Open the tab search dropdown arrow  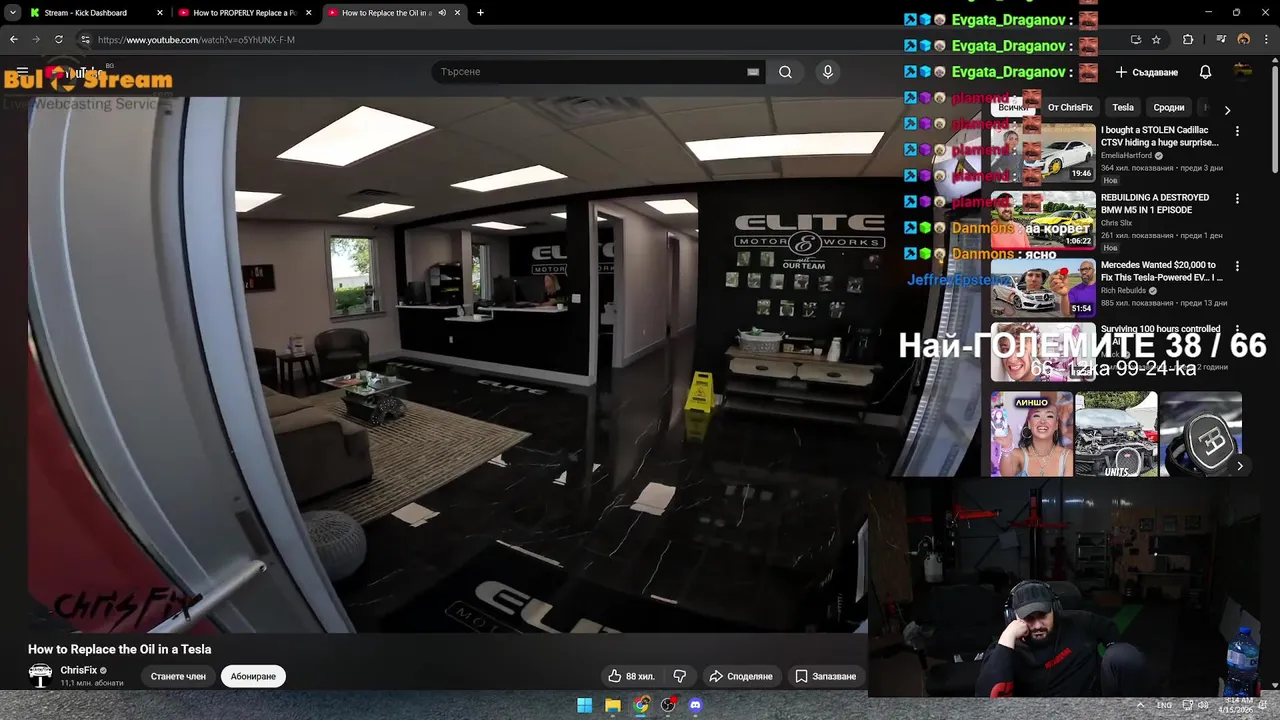[x=12, y=13]
